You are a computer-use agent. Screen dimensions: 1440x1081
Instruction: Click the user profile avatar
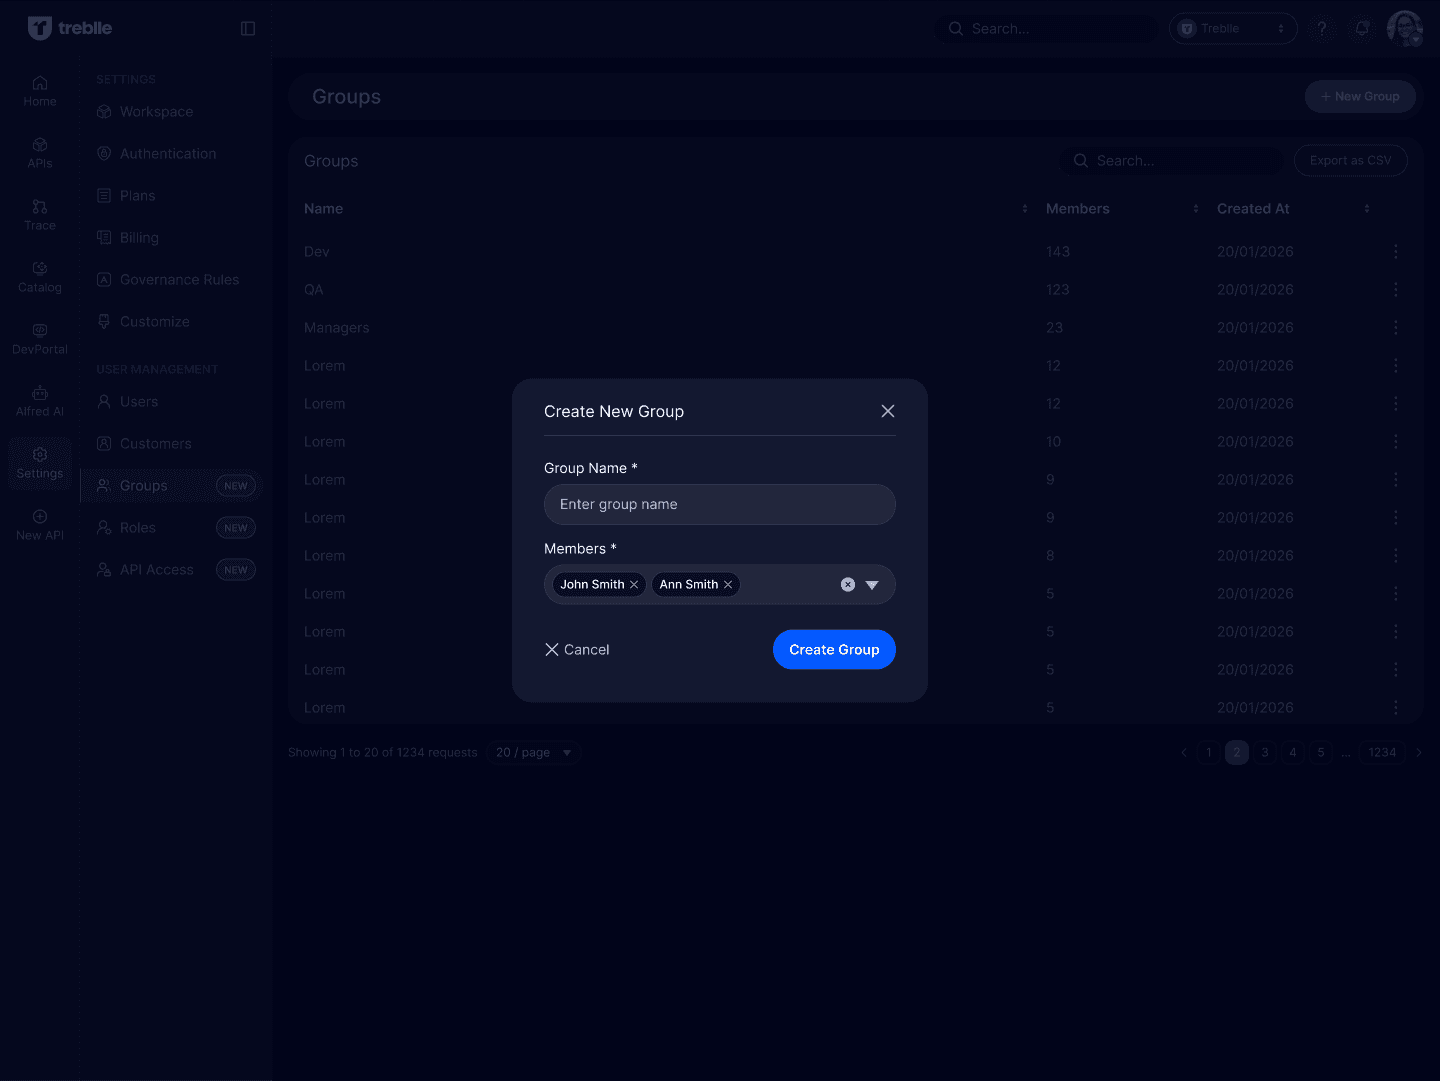[x=1404, y=29]
